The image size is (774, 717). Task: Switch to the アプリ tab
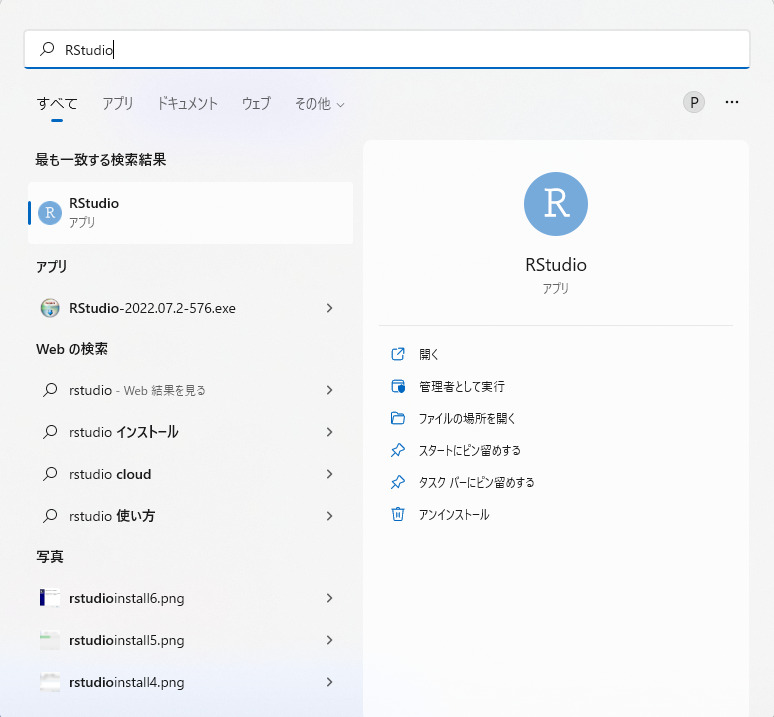coord(117,104)
